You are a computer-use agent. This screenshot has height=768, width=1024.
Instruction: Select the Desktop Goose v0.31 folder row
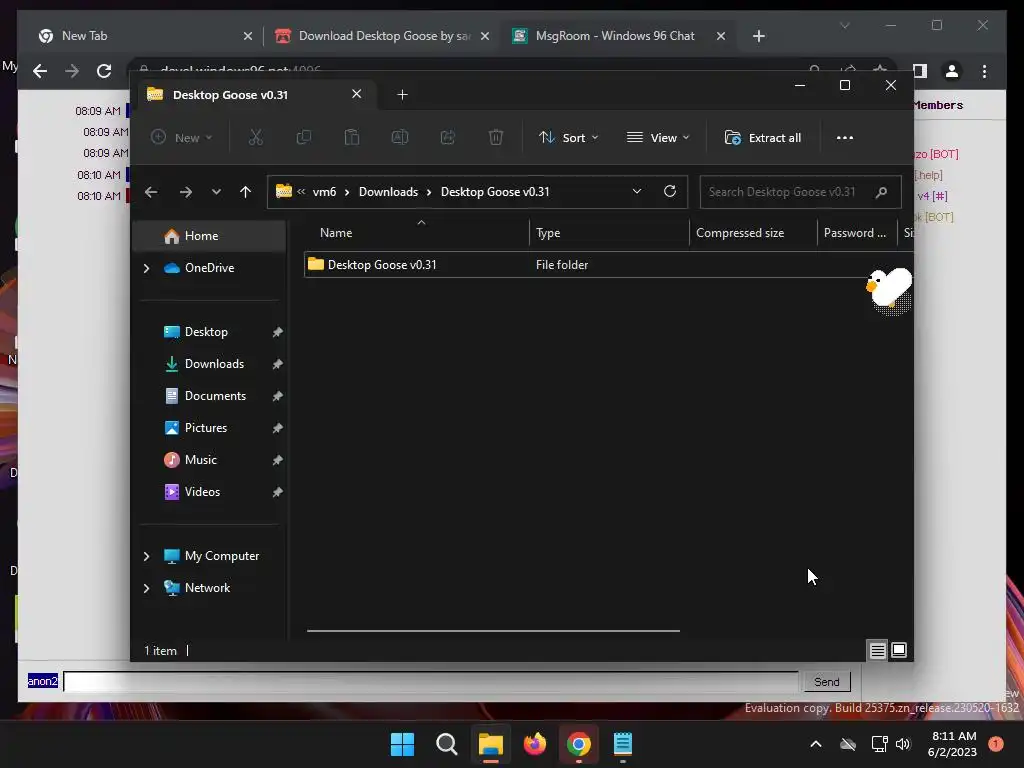(608, 264)
